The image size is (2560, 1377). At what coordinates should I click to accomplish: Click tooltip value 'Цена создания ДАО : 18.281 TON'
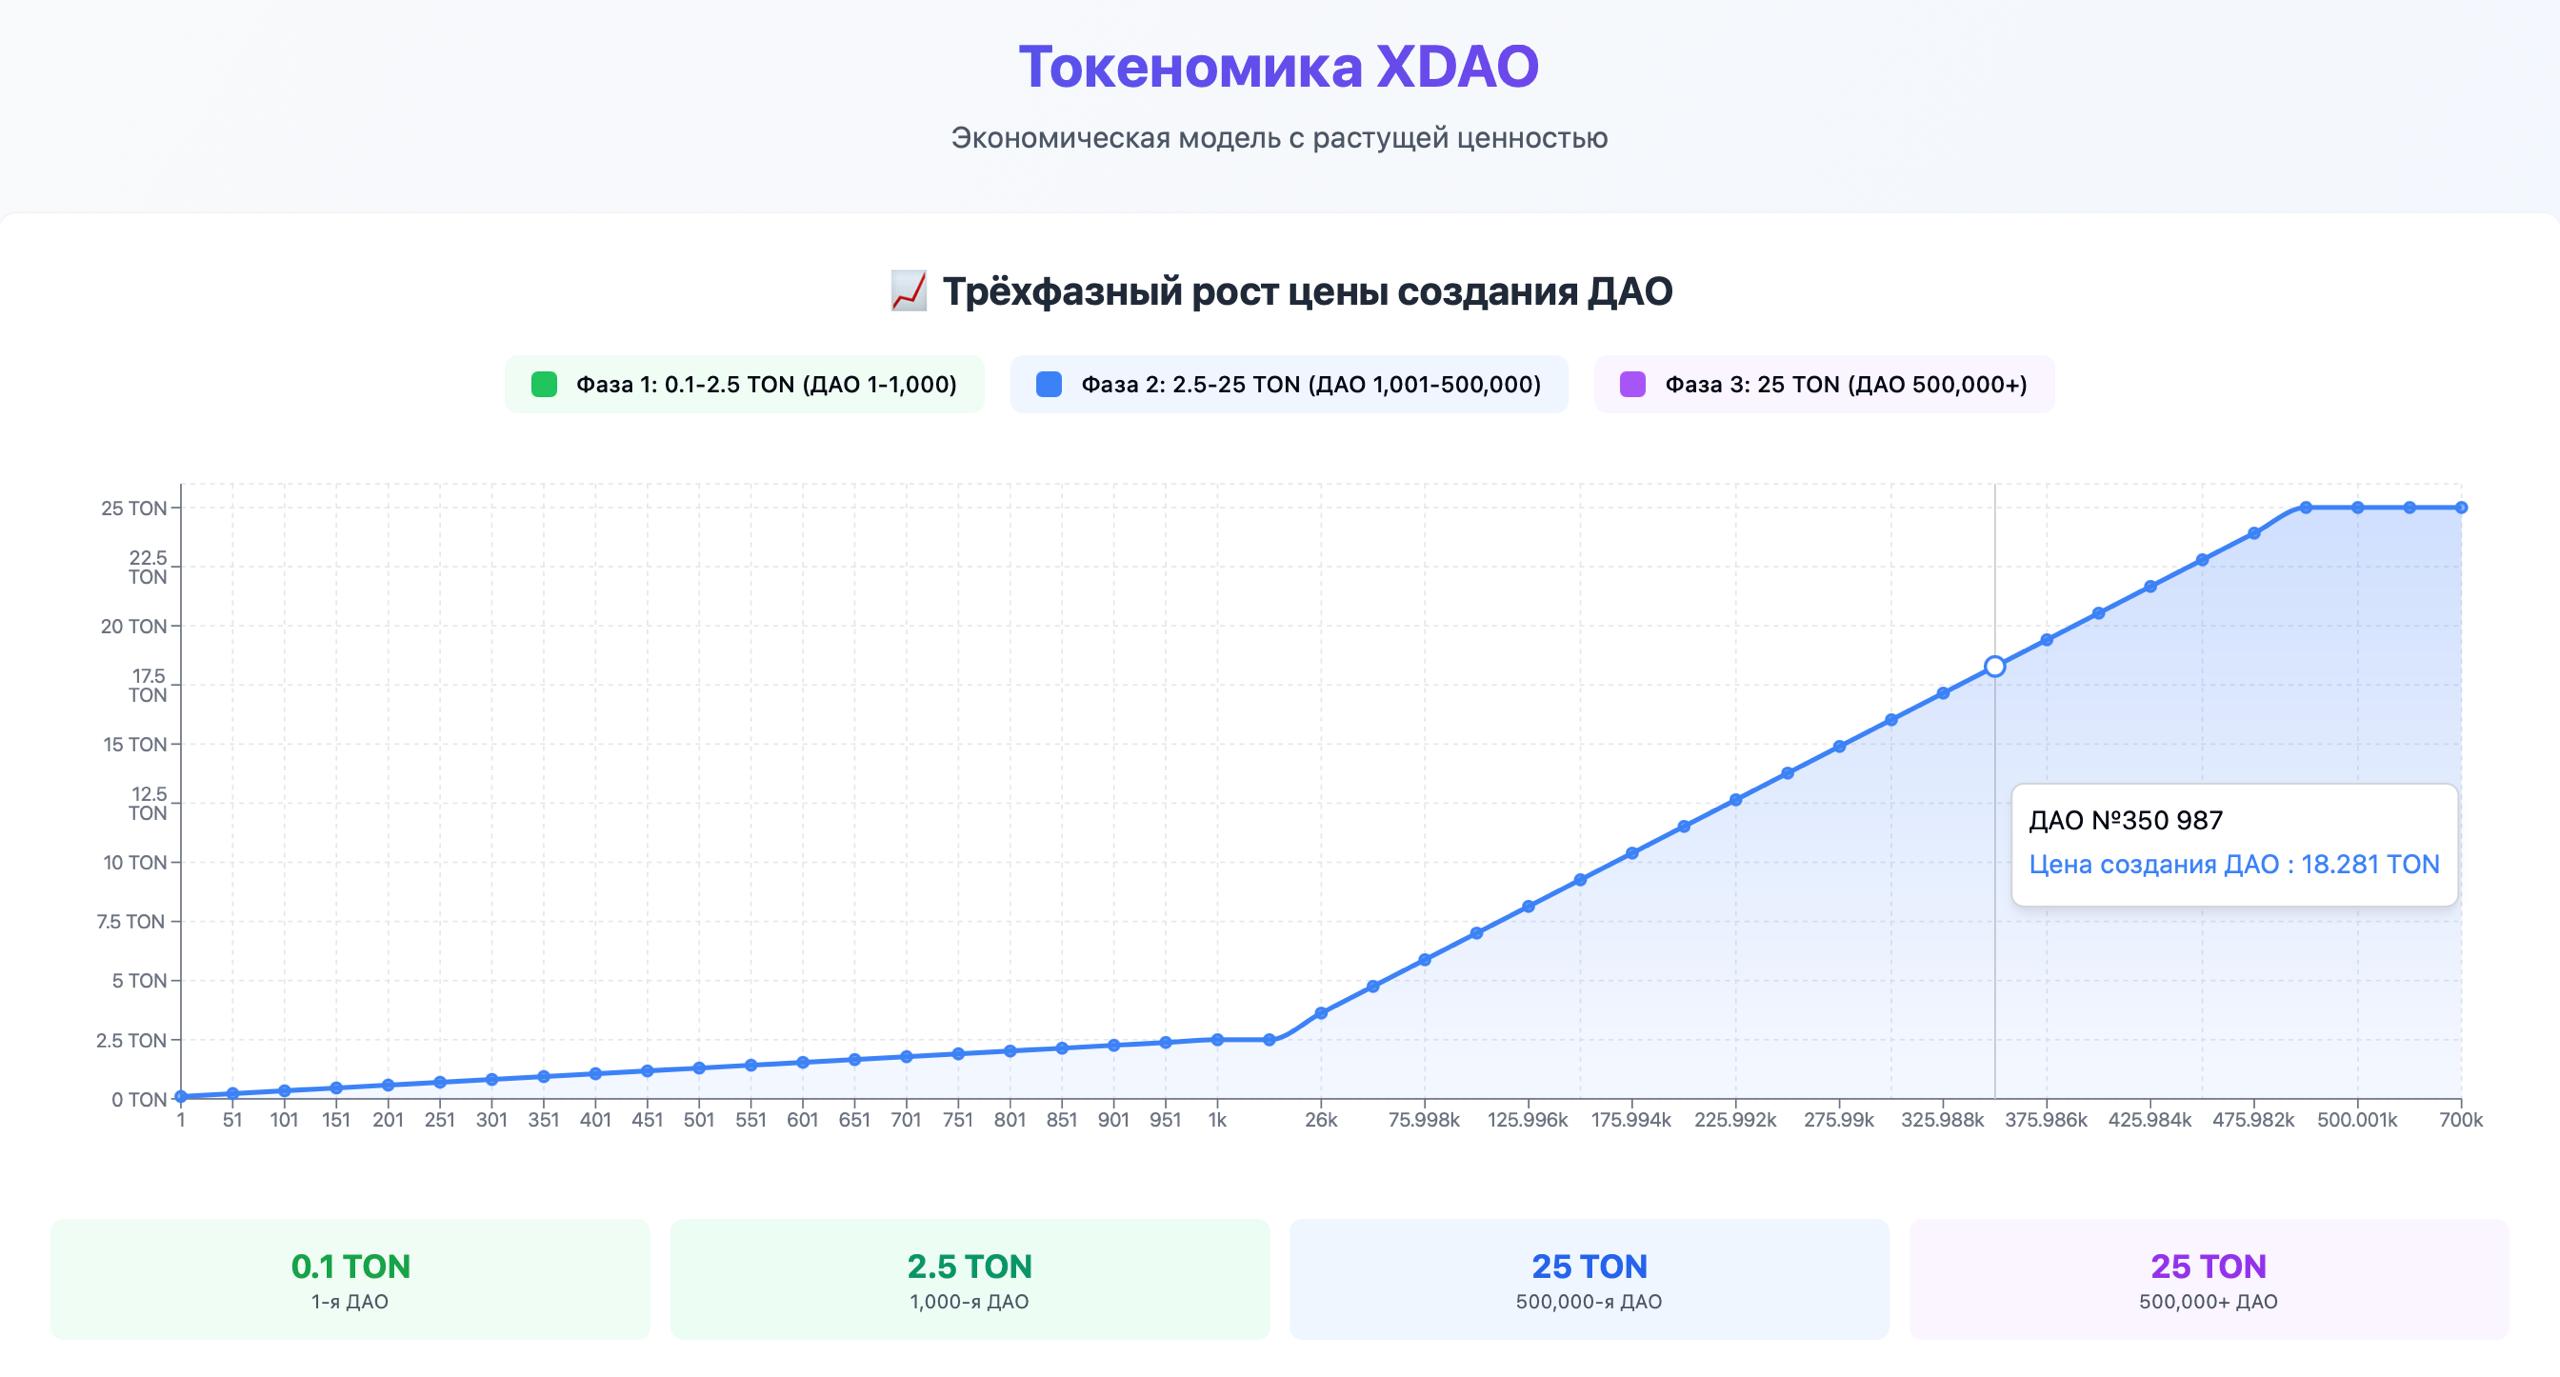2234,864
